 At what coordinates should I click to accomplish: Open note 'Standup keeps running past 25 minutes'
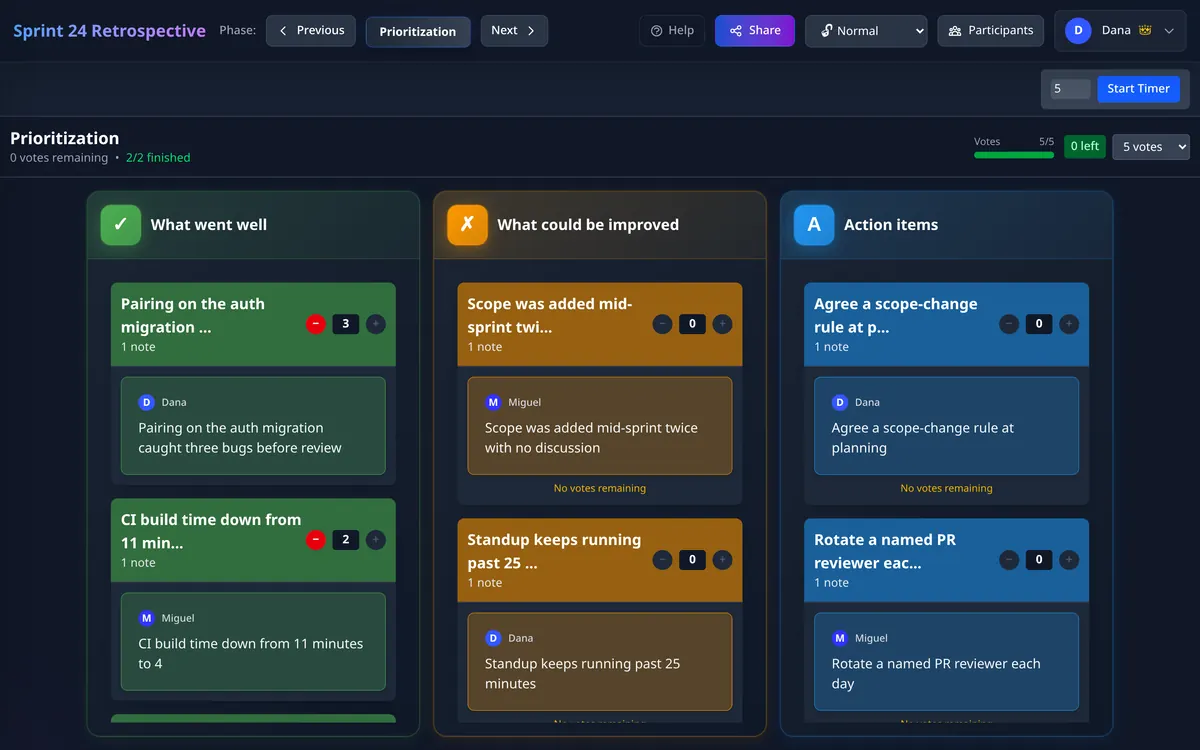(600, 662)
